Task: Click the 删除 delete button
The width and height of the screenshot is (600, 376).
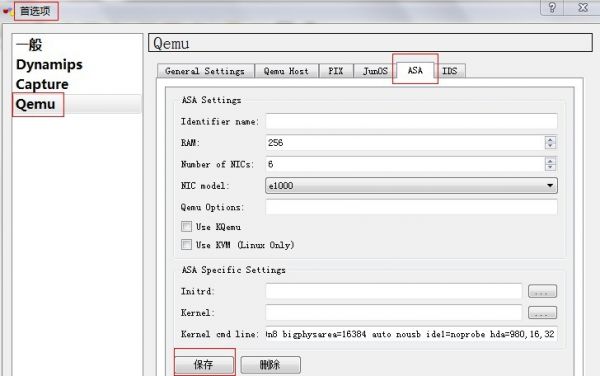Action: coord(270,365)
